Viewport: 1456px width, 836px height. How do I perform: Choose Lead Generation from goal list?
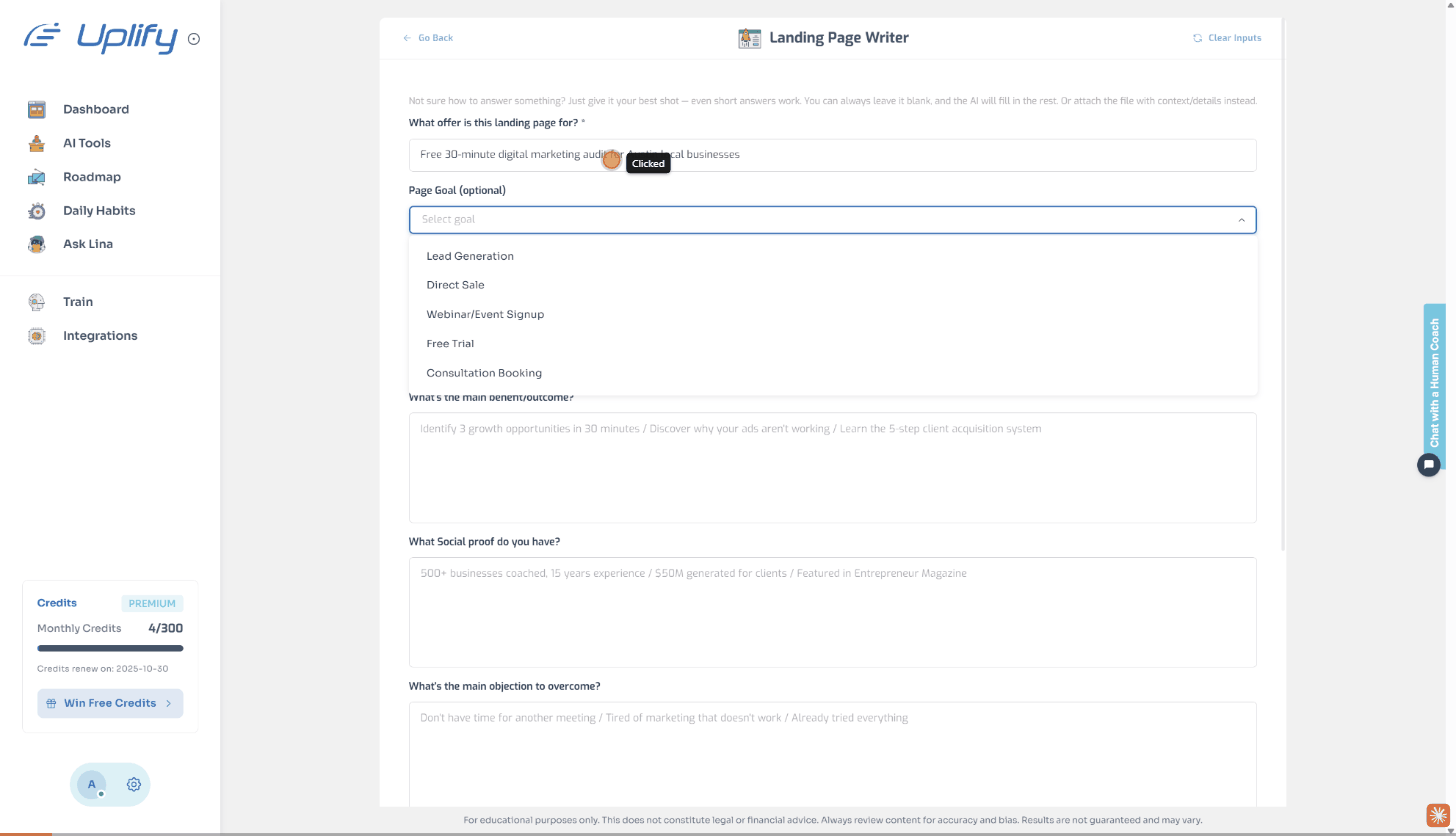[x=470, y=256]
